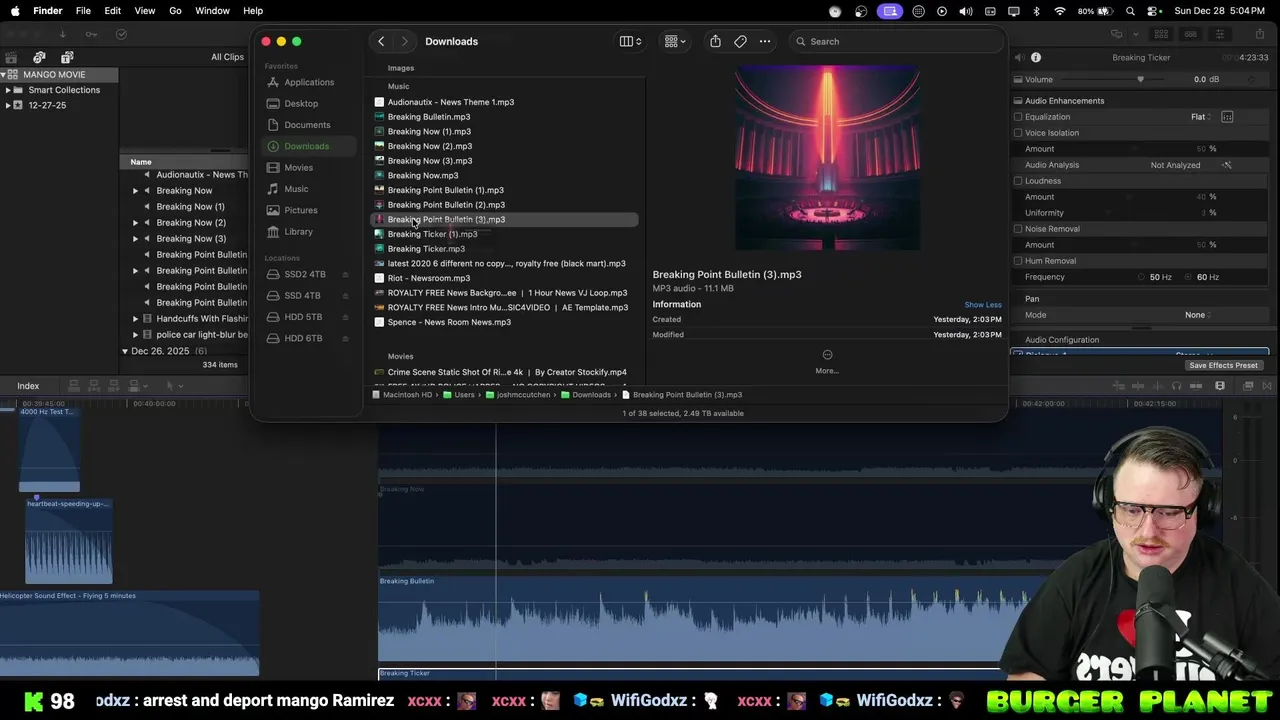The image size is (1280, 720).
Task: Select the Breaking Bulletin clip in the timeline
Action: click(x=690, y=620)
